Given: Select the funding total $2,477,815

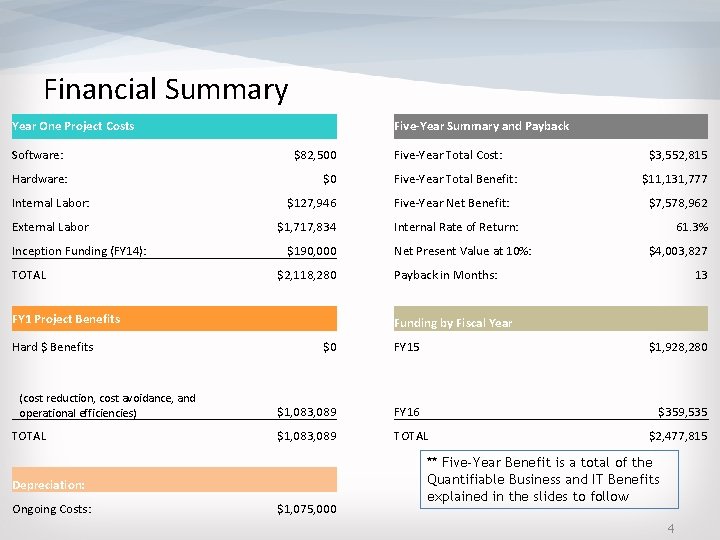Looking at the screenshot, I should tap(678, 436).
